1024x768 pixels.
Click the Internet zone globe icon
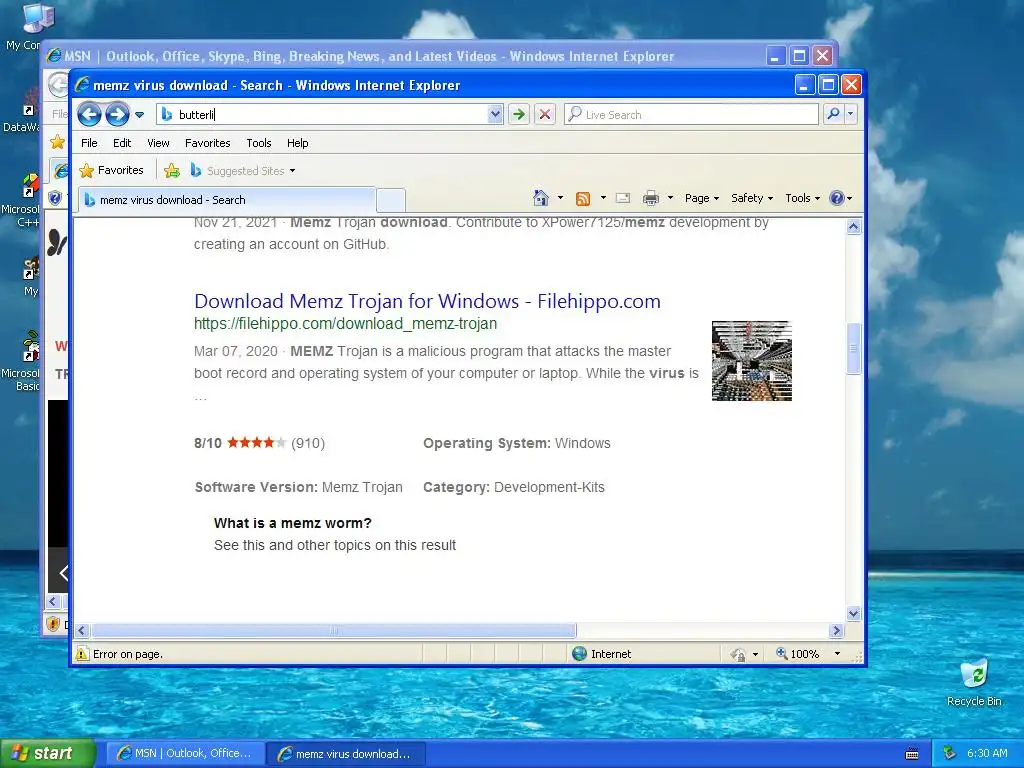click(x=579, y=654)
